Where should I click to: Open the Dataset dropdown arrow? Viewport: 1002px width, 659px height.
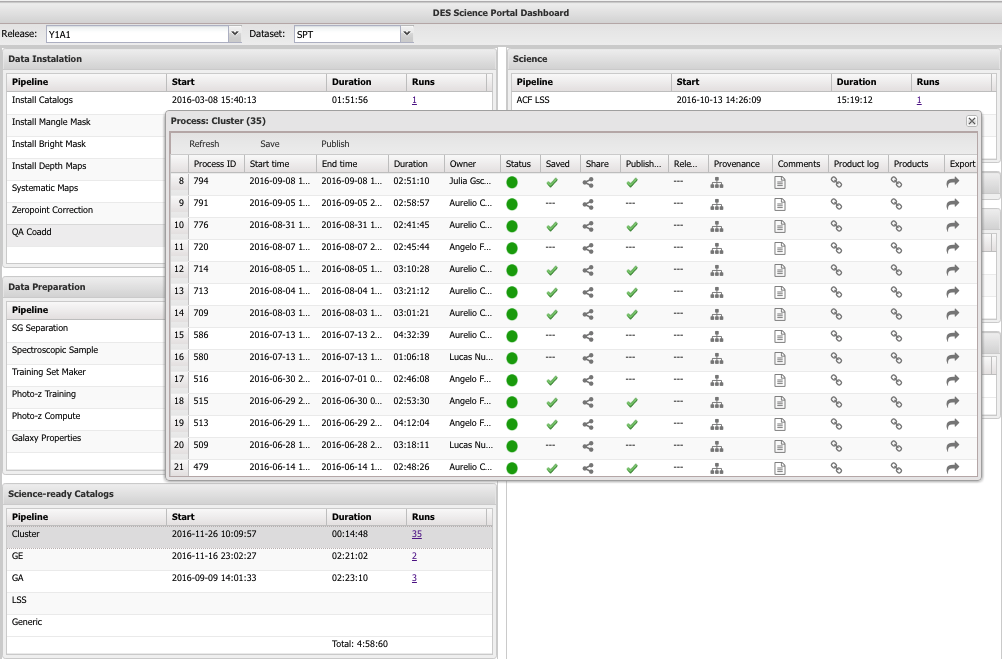click(407, 34)
